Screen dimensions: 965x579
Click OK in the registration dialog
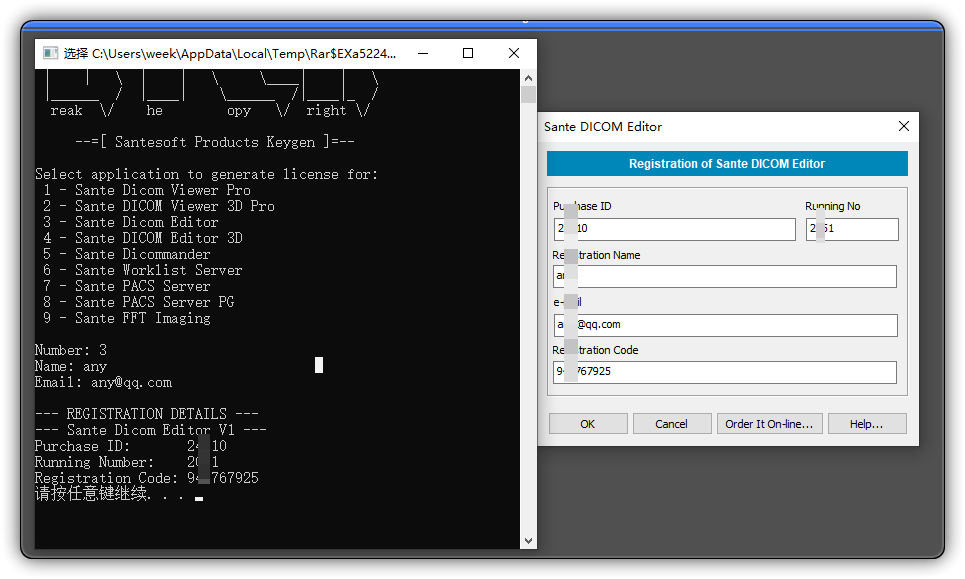pyautogui.click(x=588, y=424)
